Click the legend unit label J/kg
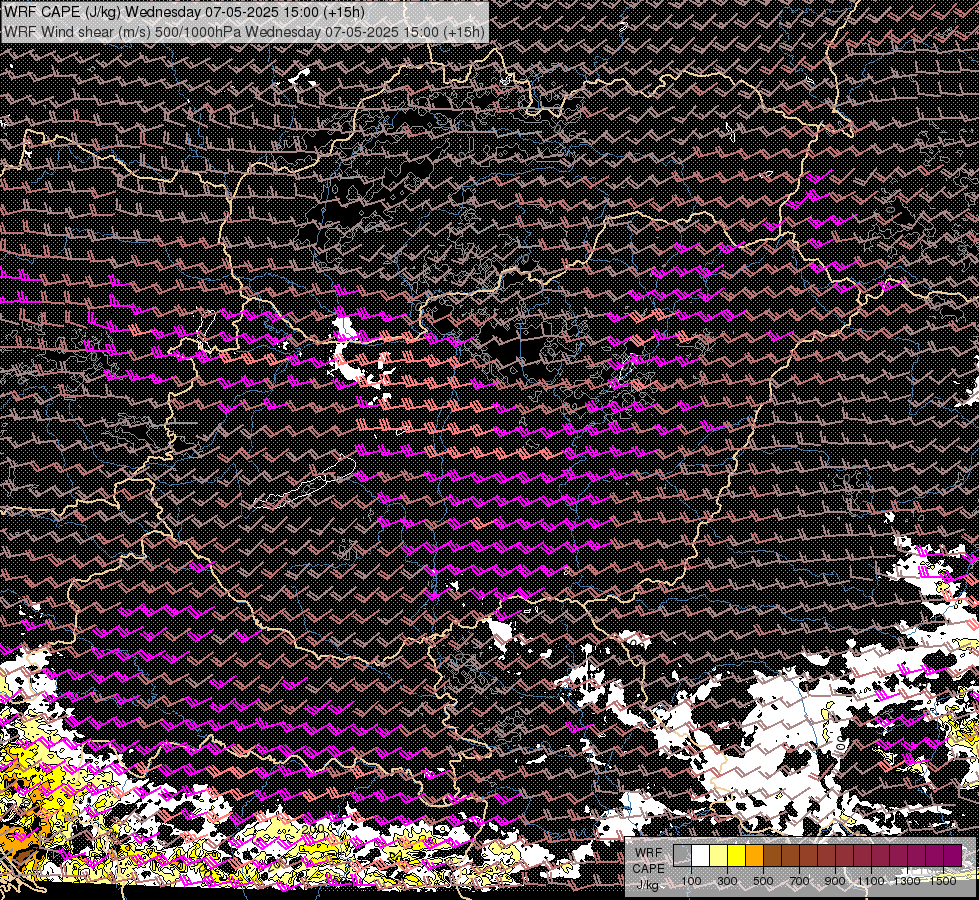979x900 pixels. pyautogui.click(x=647, y=885)
